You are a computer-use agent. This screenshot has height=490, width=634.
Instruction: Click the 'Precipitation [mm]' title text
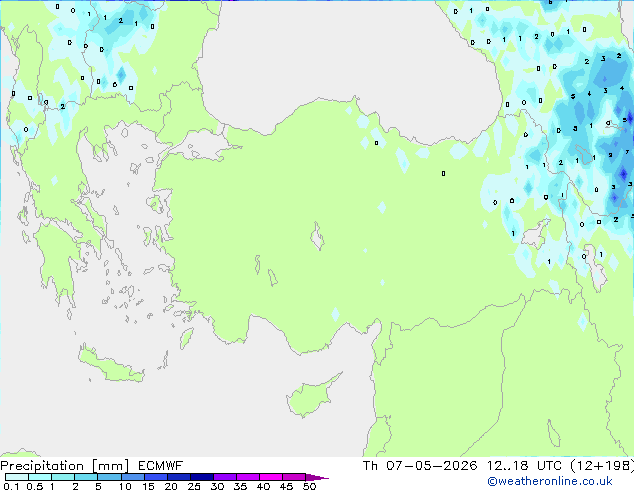[65, 466]
